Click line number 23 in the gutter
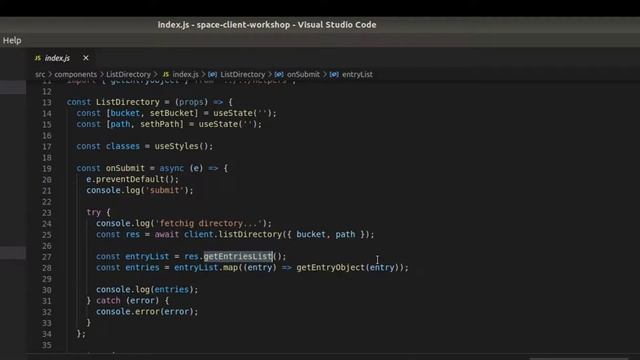Viewport: 640px width, 360px height. tap(47, 213)
